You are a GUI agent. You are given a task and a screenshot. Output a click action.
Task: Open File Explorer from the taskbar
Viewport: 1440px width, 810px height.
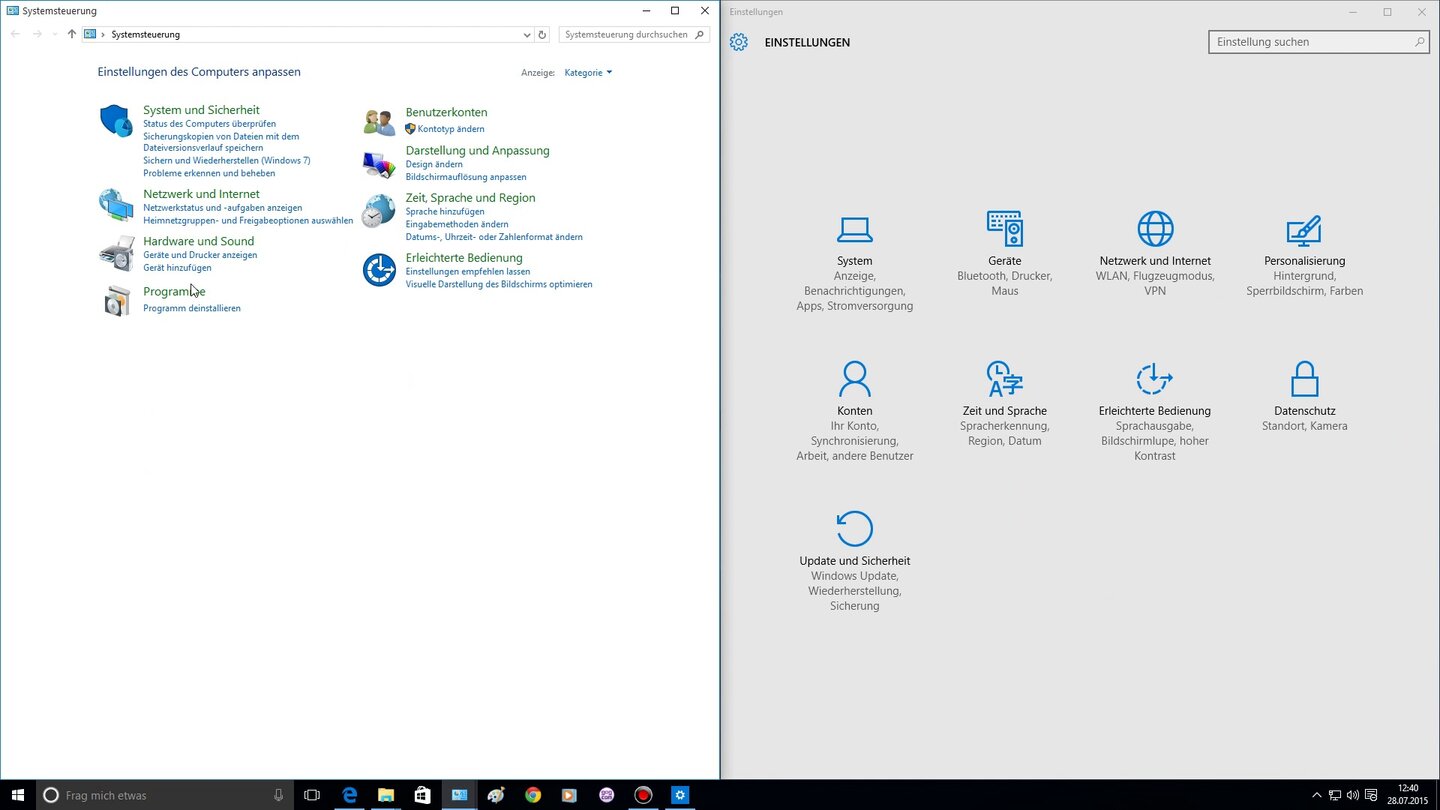pos(386,795)
